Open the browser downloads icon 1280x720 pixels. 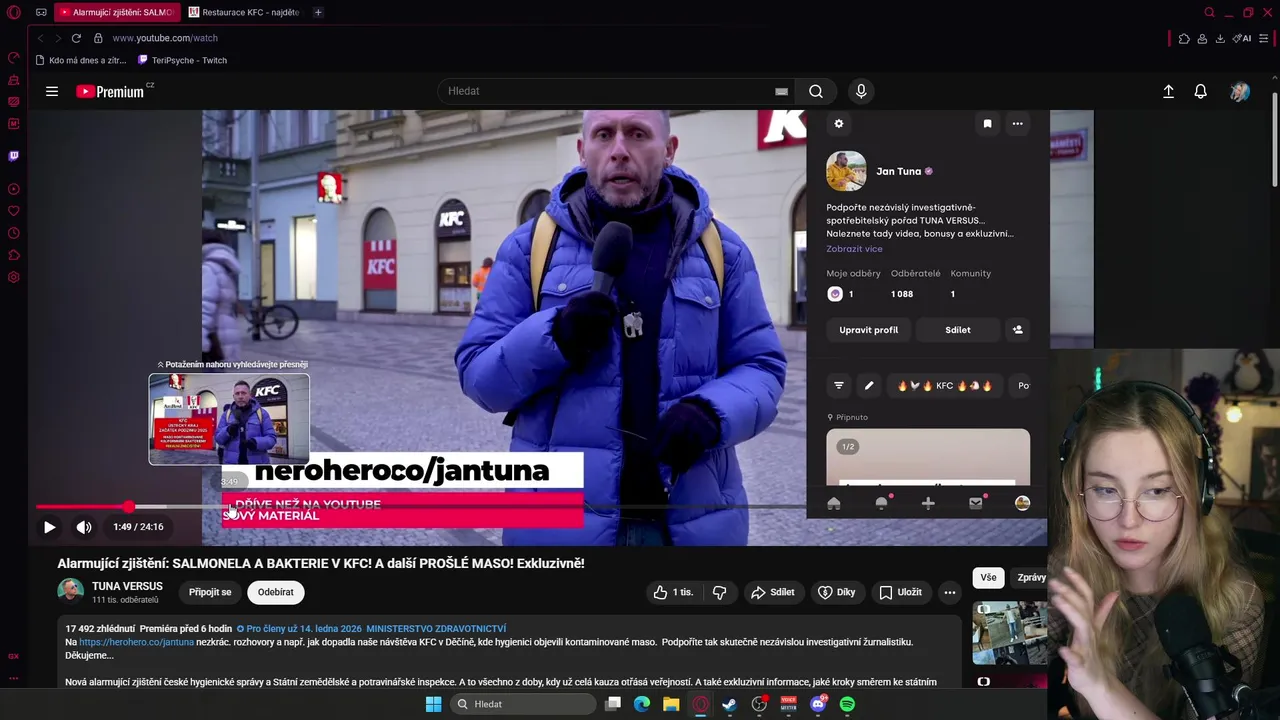[x=1220, y=38]
